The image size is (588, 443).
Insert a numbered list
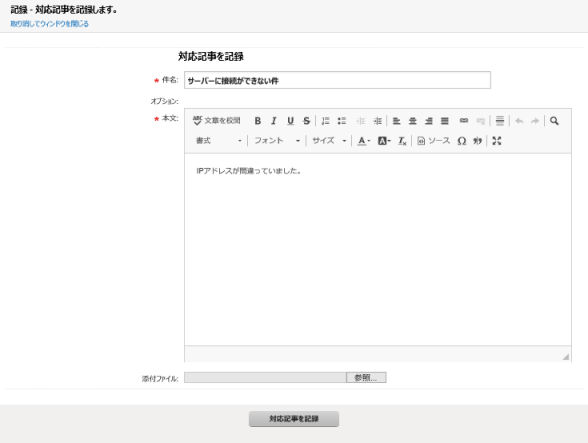(326, 121)
